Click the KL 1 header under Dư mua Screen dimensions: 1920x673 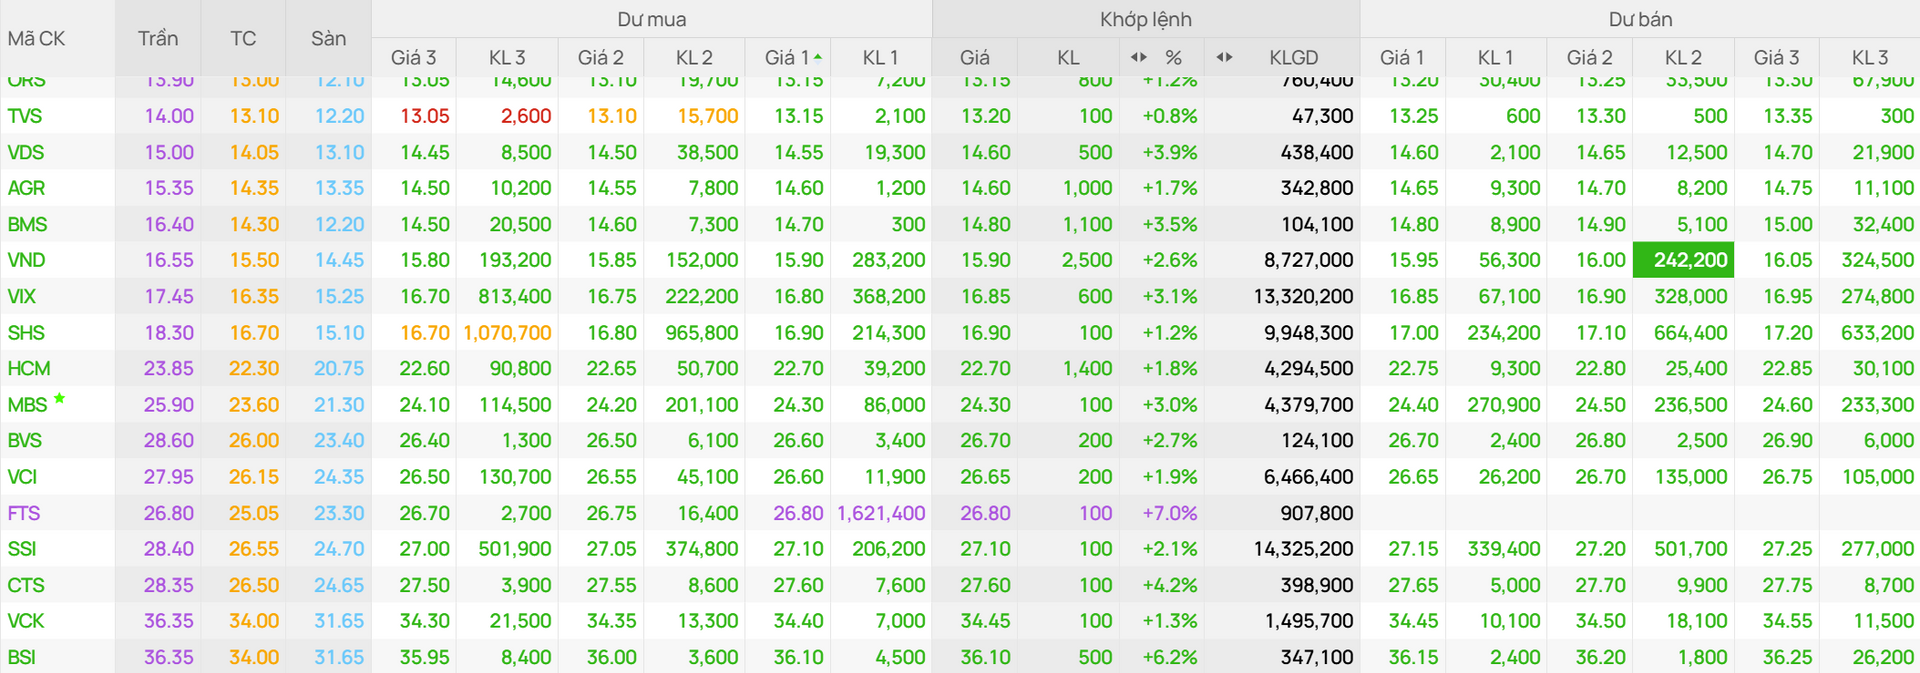click(880, 57)
